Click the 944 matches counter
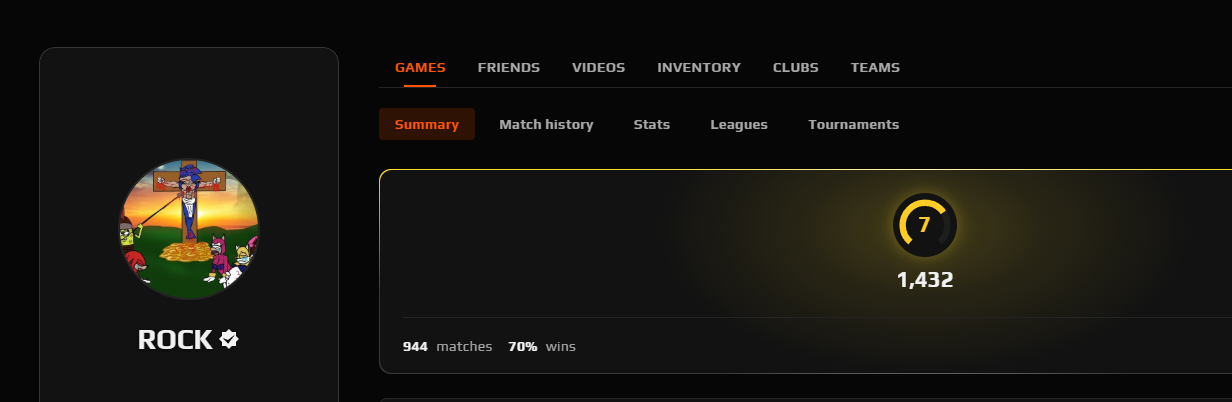The image size is (1232, 402). [x=447, y=346]
